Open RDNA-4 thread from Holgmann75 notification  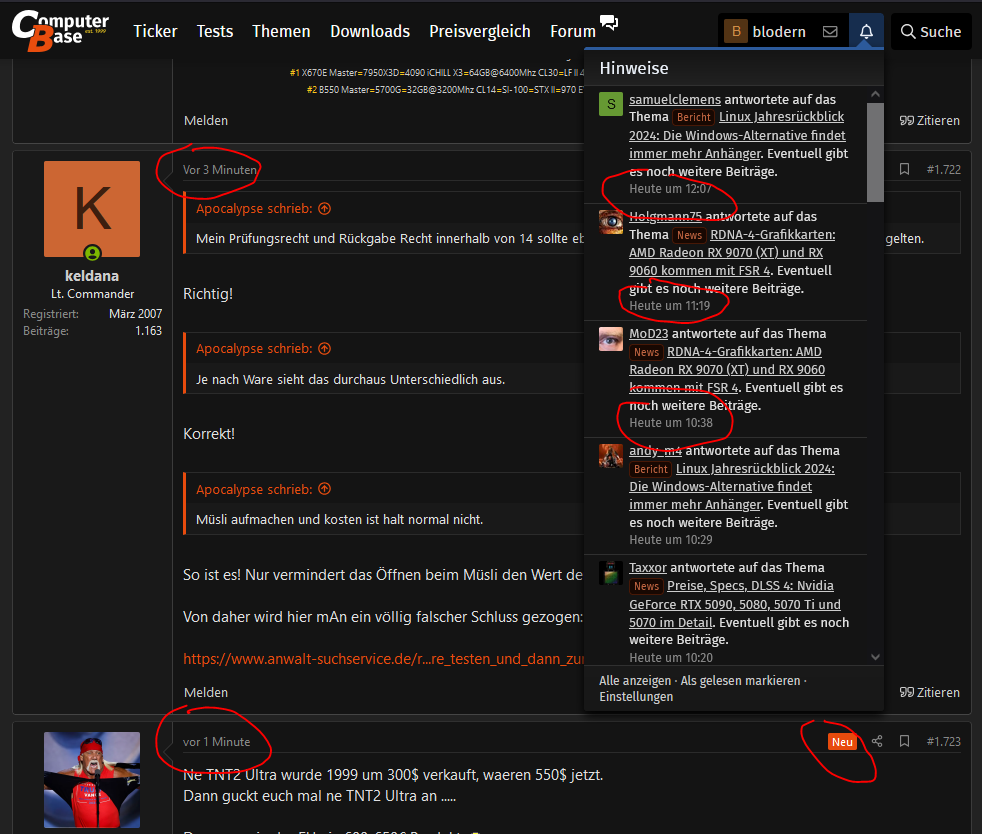coord(731,253)
